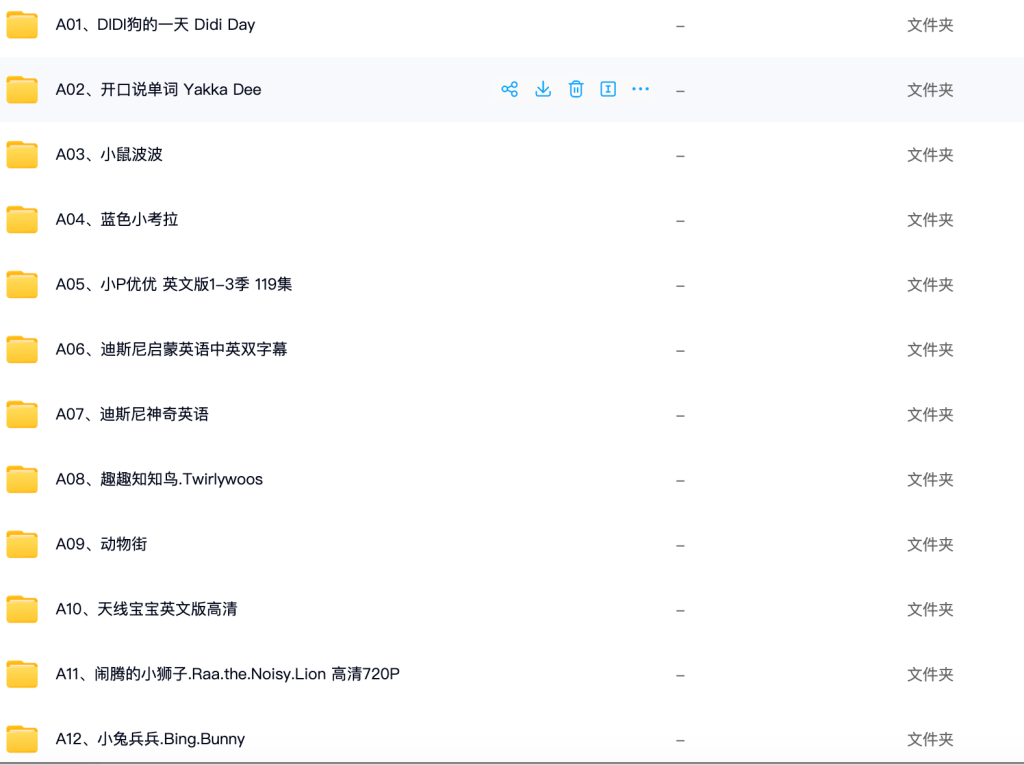Click rename icon on A02 row
The height and width of the screenshot is (765, 1024).
pyautogui.click(x=608, y=90)
